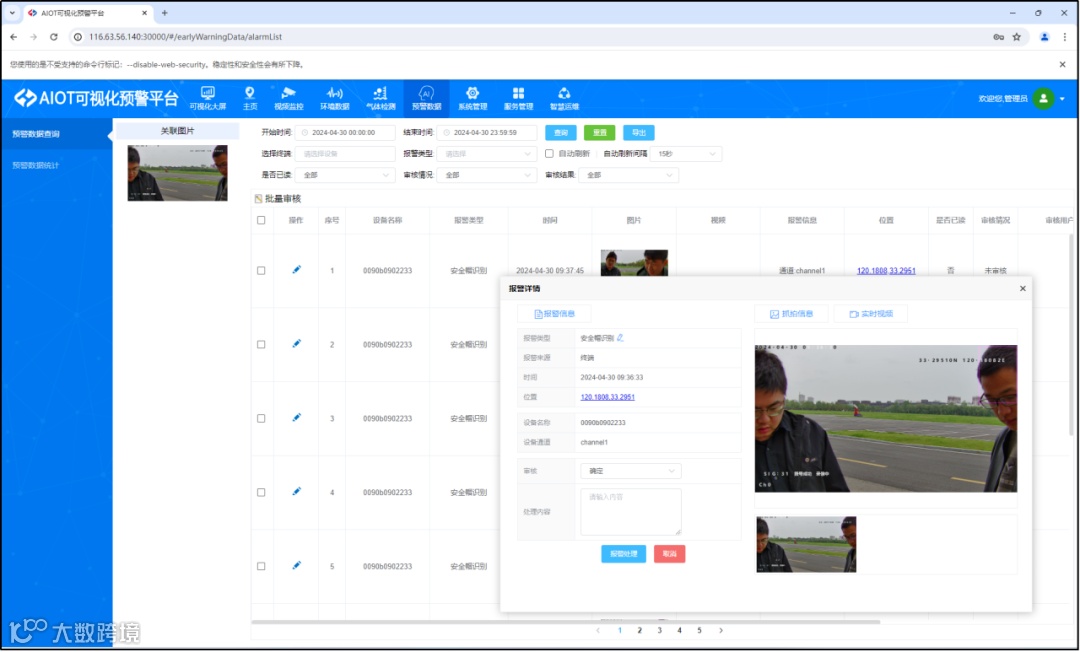Check the row 4 checkbox
The image size is (1080, 652).
click(261, 492)
